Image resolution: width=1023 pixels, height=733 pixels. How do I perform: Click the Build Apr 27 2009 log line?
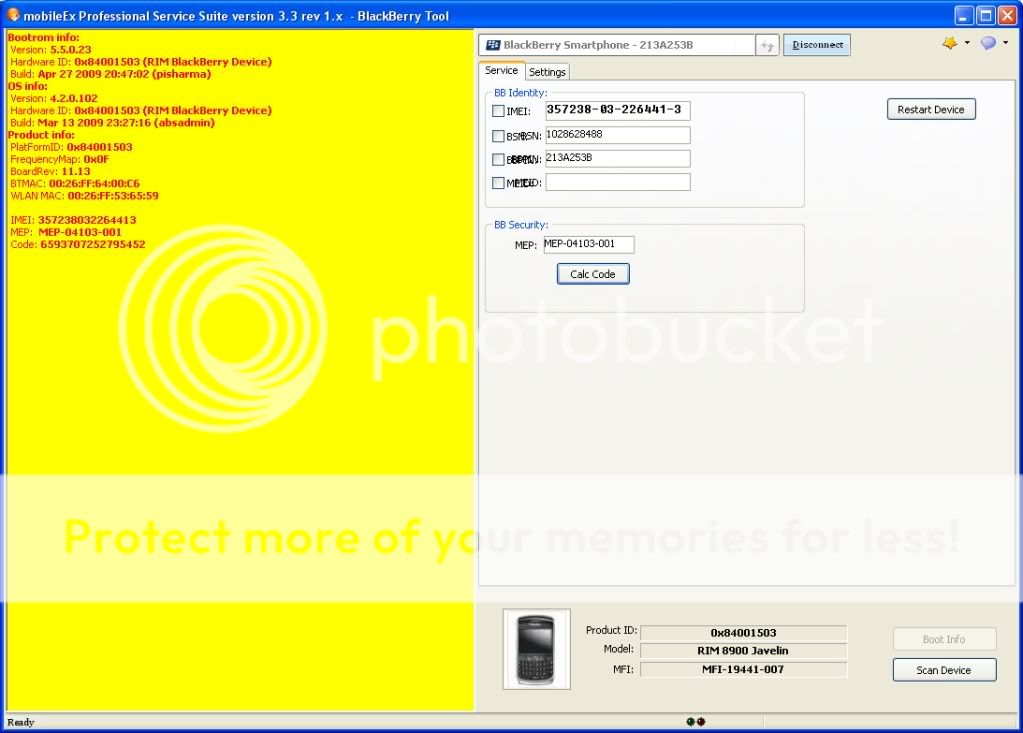(x=111, y=74)
